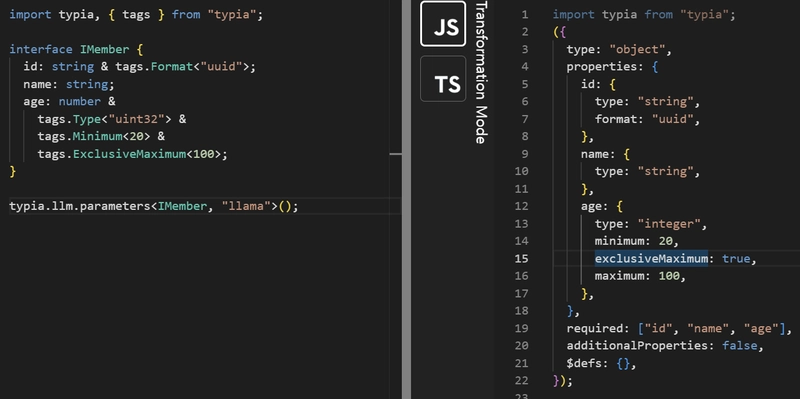
Task: Click 'additionalProperties: false' in output
Action: click(662, 346)
